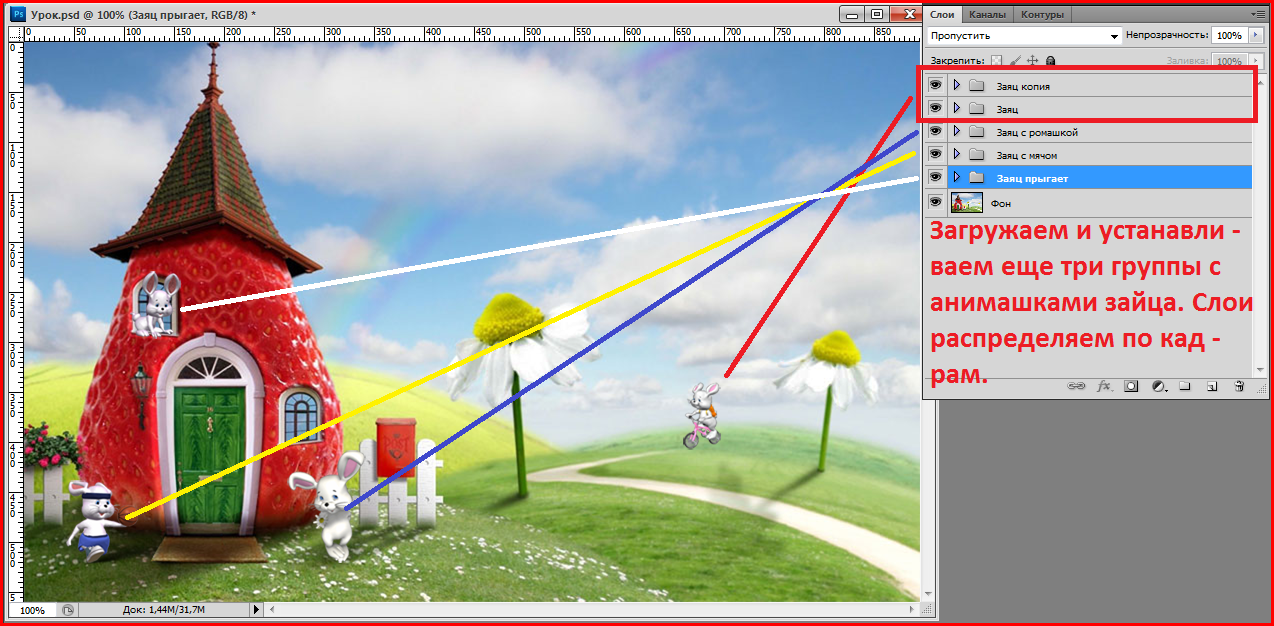Image resolution: width=1274 pixels, height=626 pixels.
Task: Hide the Заяц прыгает group
Action: [x=936, y=178]
